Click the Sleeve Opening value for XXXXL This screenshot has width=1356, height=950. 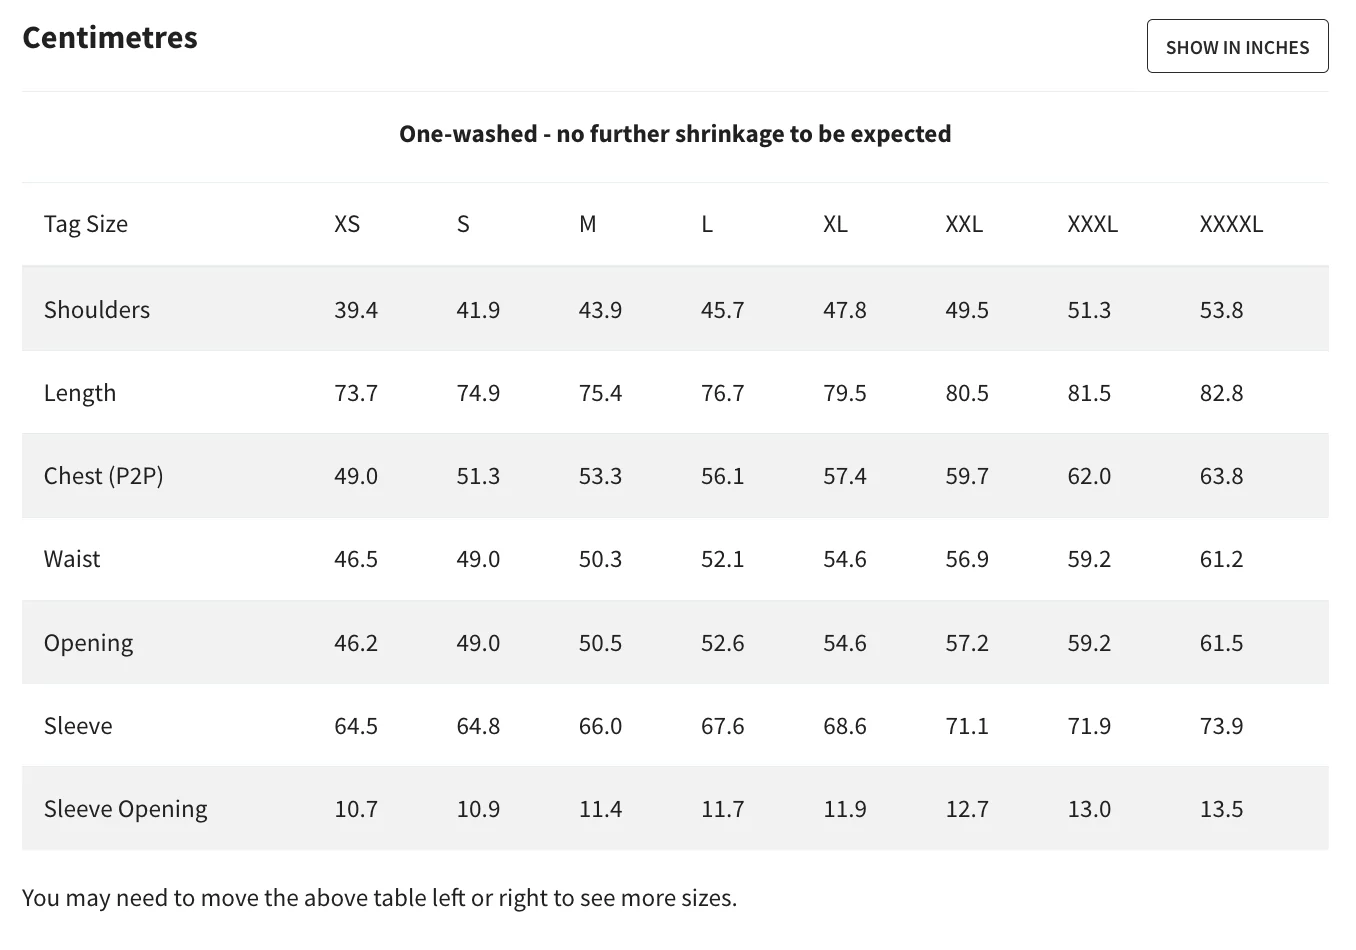(1221, 809)
